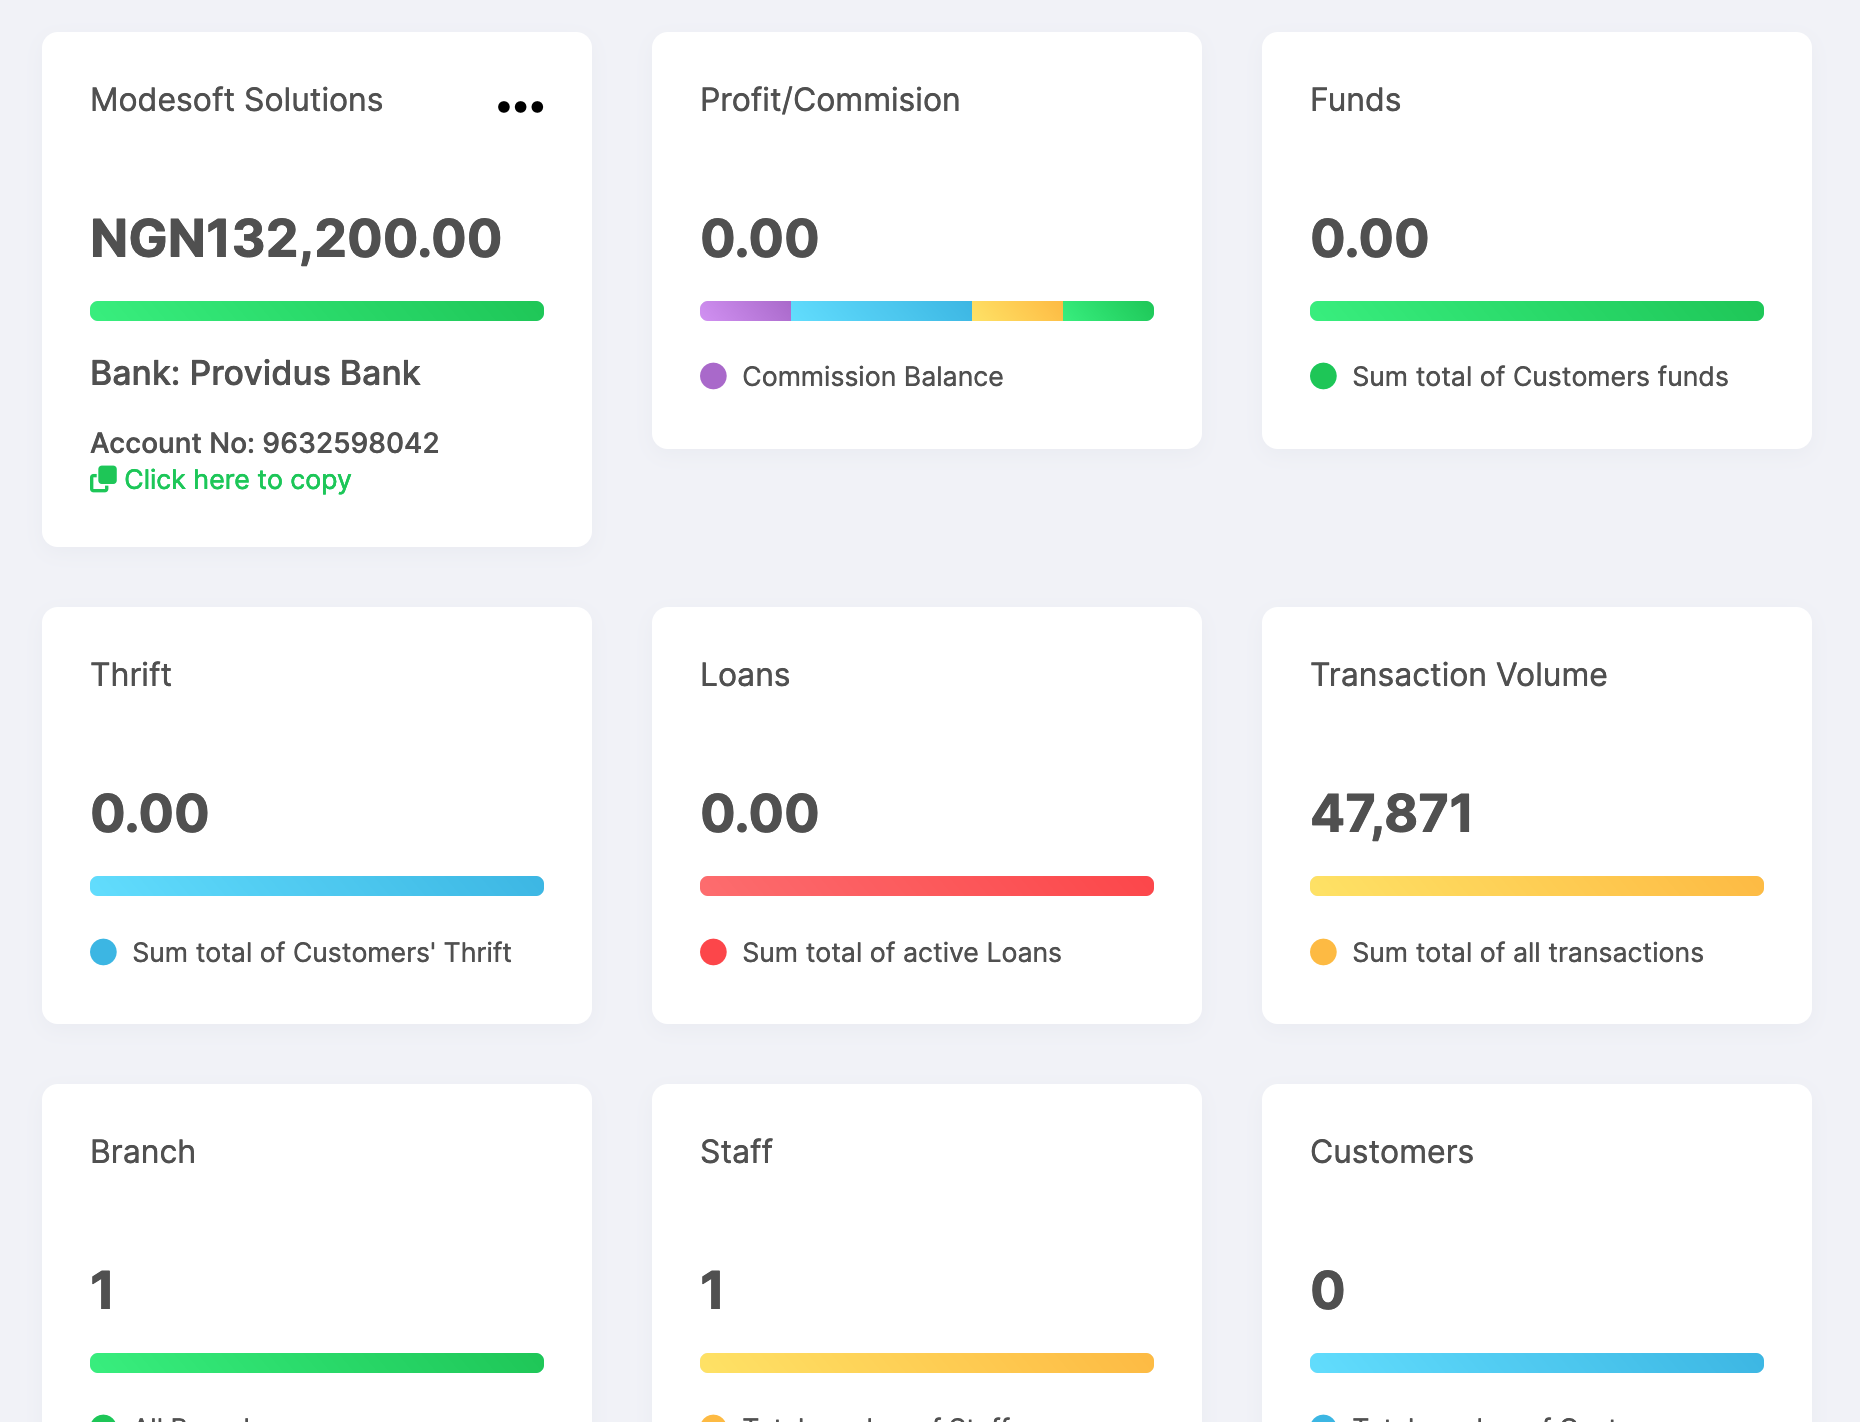
Task: Click the Branch card heading
Action: pos(143,1152)
